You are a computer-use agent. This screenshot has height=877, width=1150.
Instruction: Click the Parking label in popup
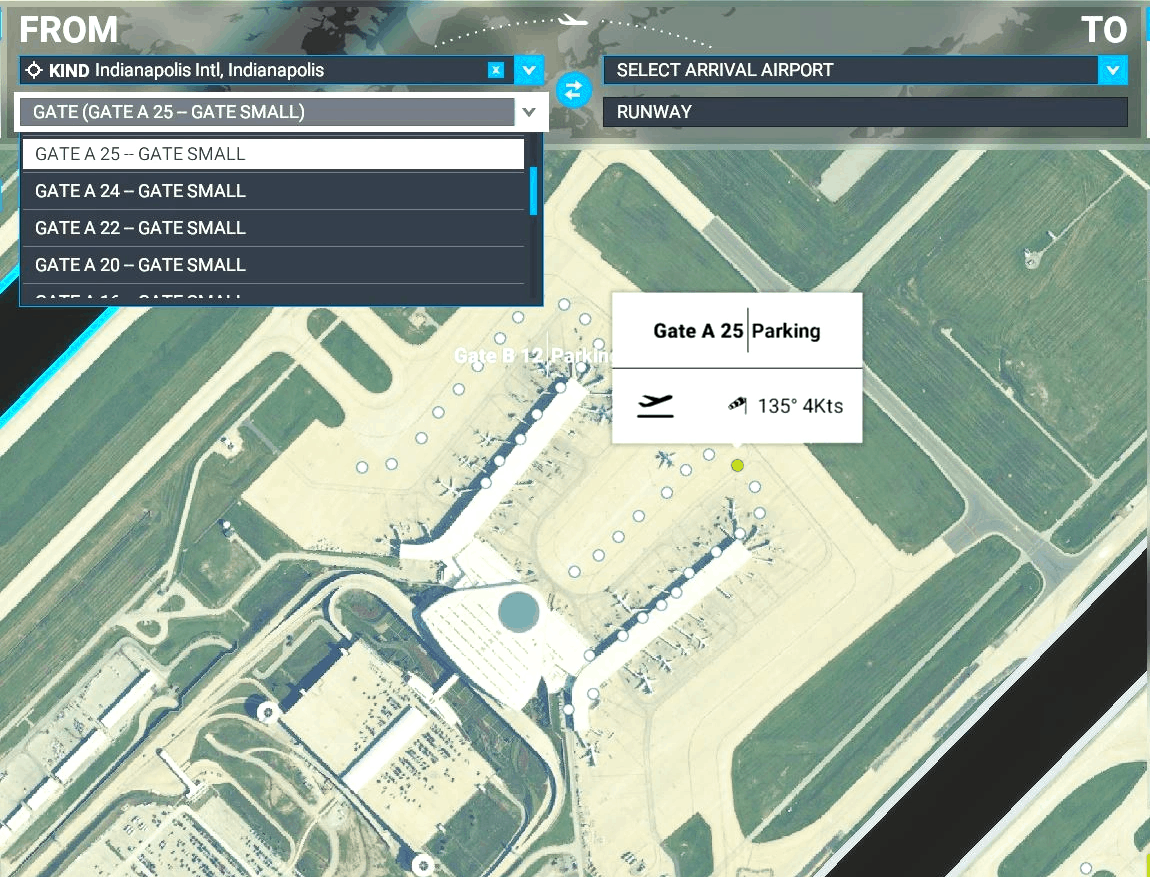[786, 331]
